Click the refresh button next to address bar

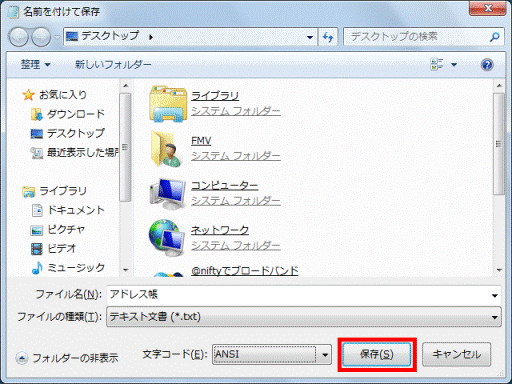click(328, 37)
